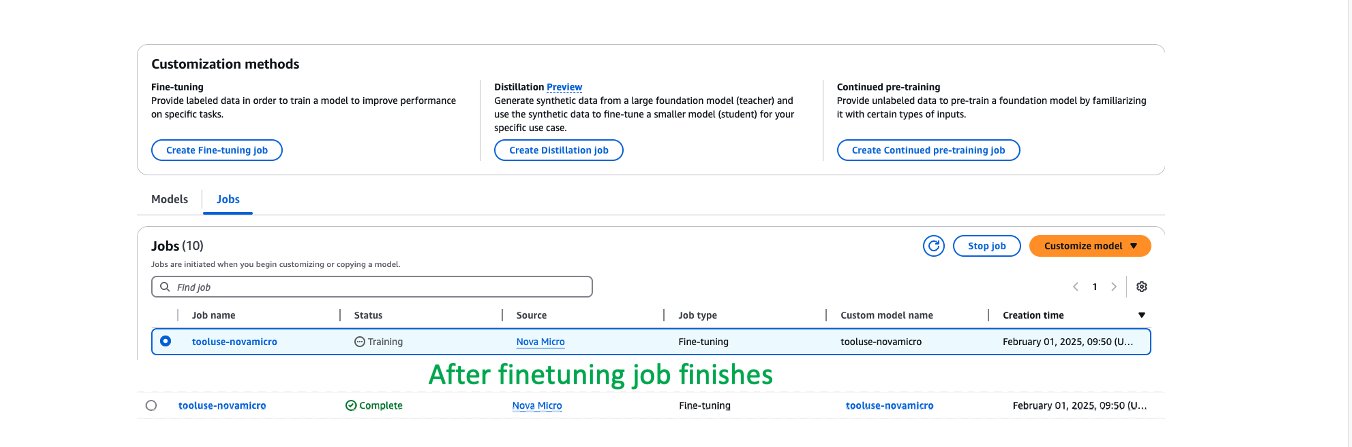This screenshot has width=1352, height=447.
Task: Click Create Continued pre-training job
Action: coord(927,150)
